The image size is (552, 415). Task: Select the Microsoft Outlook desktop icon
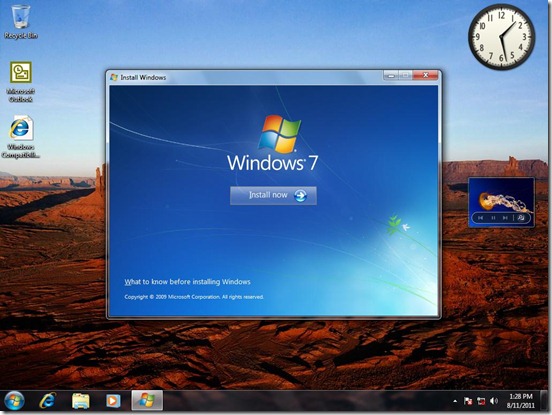[20, 82]
